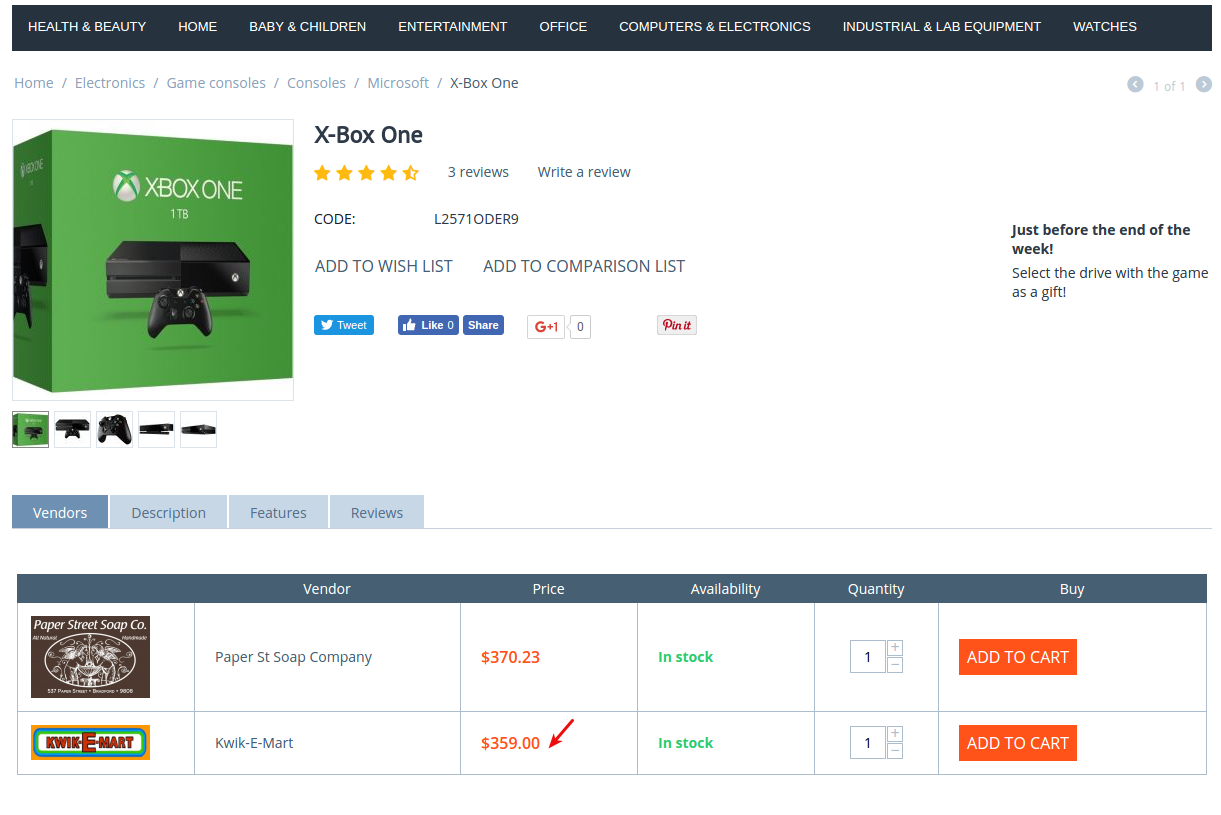Select the green box thumbnail

(x=30, y=429)
